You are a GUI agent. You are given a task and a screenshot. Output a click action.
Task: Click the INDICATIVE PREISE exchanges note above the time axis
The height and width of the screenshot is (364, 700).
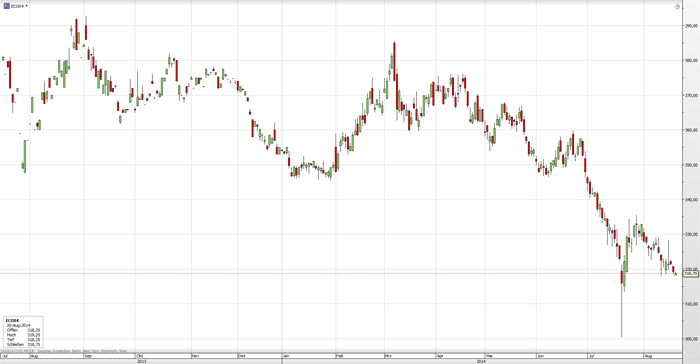pyautogui.click(x=64, y=351)
